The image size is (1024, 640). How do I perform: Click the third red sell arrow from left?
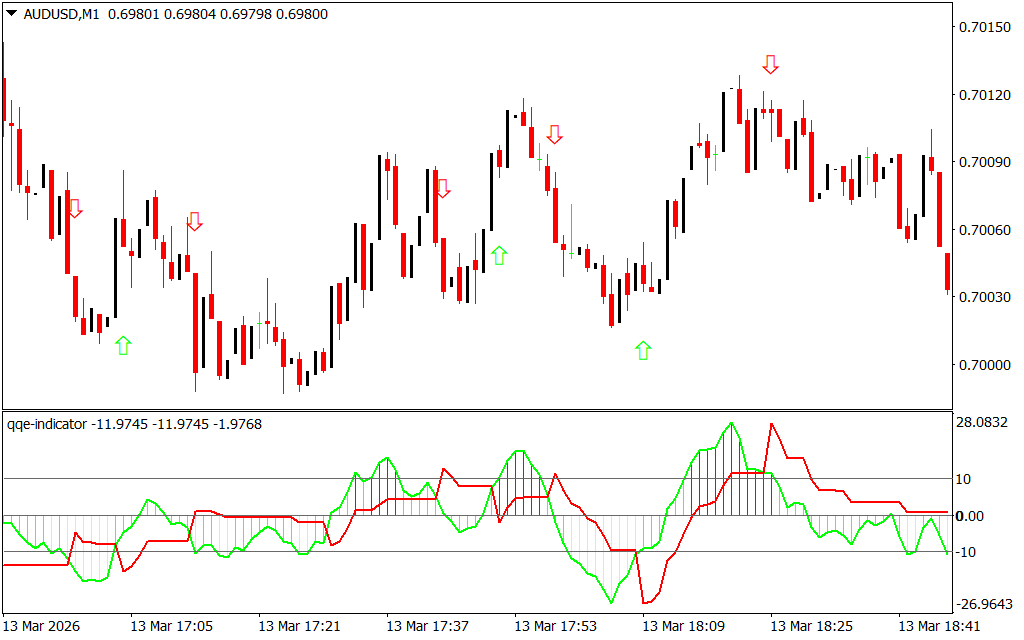coord(443,187)
